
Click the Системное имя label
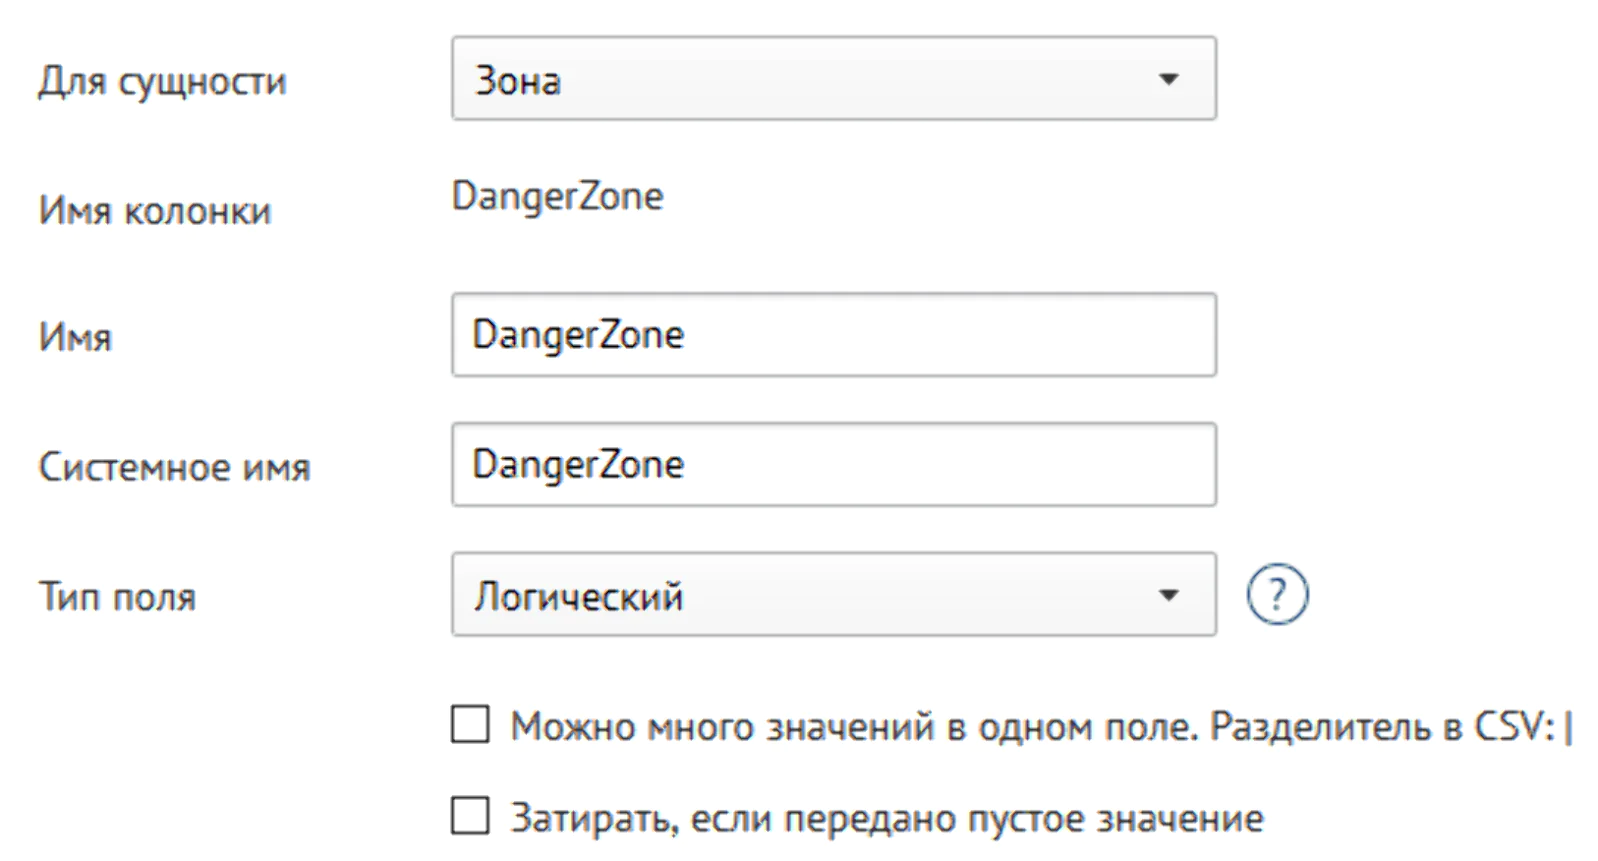point(175,467)
